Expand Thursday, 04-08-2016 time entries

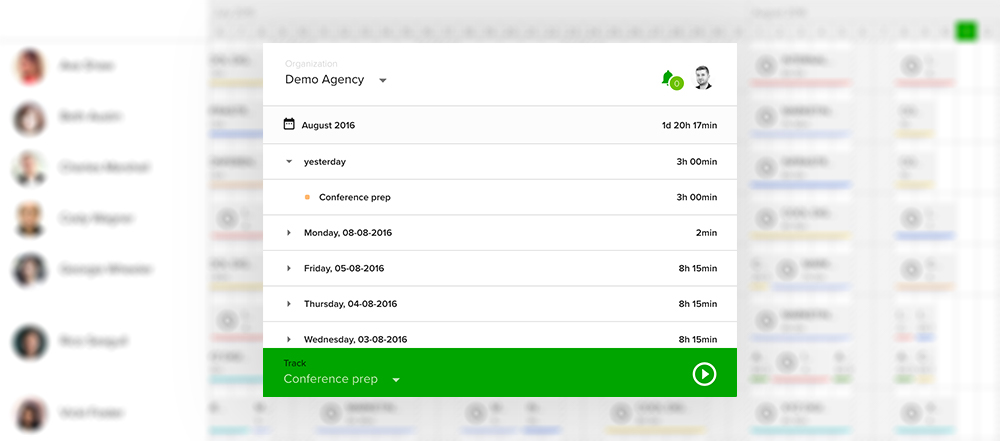[289, 304]
